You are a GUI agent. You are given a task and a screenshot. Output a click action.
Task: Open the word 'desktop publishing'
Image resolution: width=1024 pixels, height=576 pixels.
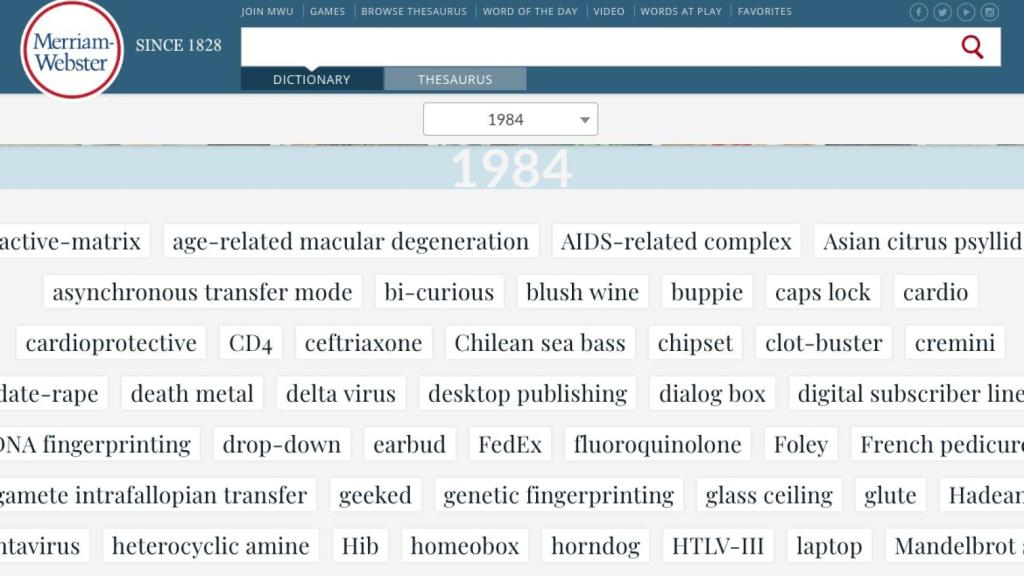pyautogui.click(x=527, y=393)
